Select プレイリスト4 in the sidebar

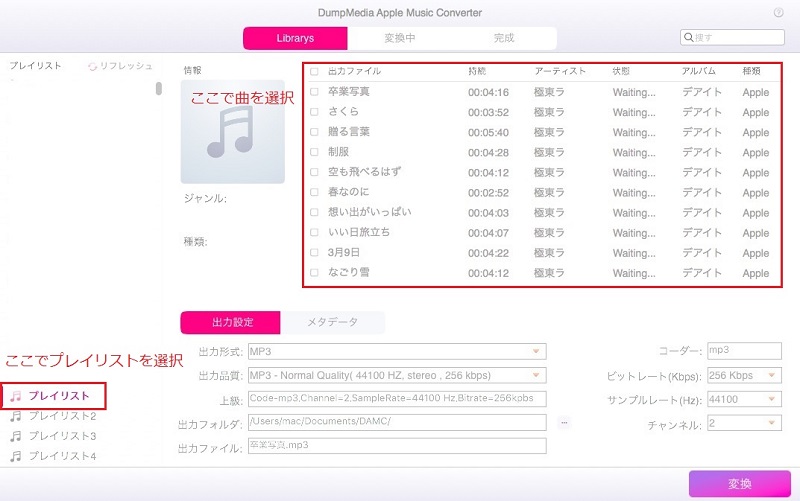(x=62, y=456)
